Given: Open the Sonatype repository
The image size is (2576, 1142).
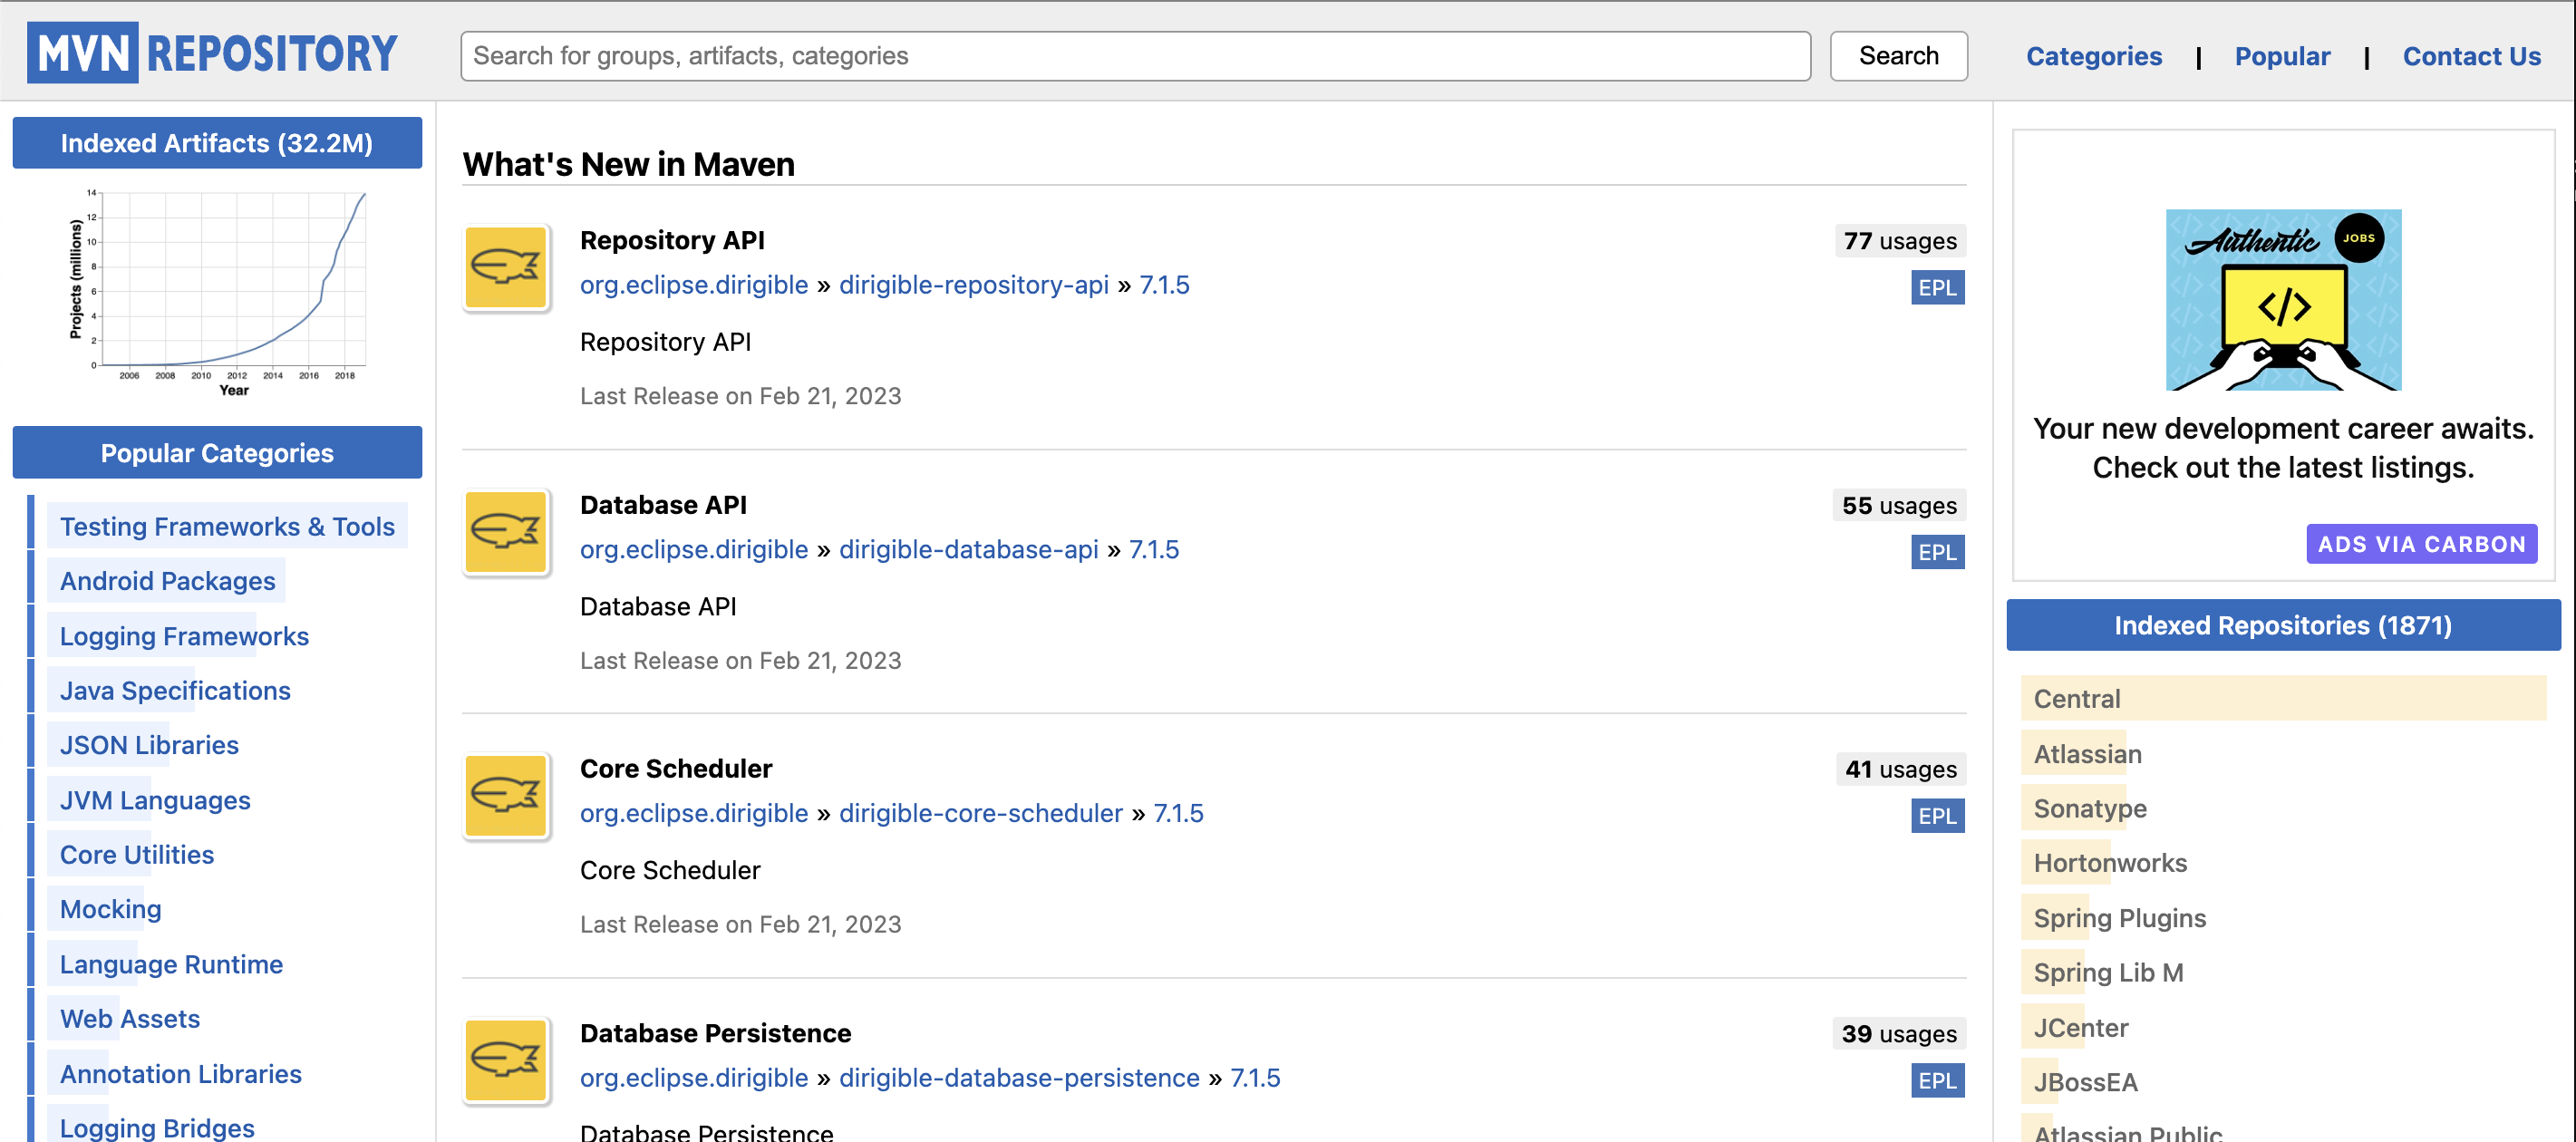Looking at the screenshot, I should [2090, 808].
